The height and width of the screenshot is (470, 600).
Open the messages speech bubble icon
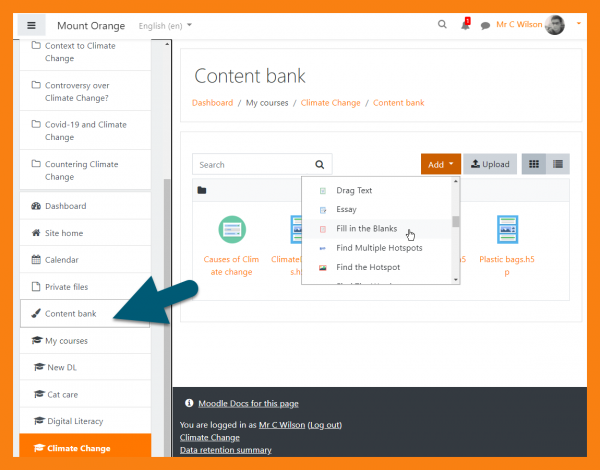485,26
